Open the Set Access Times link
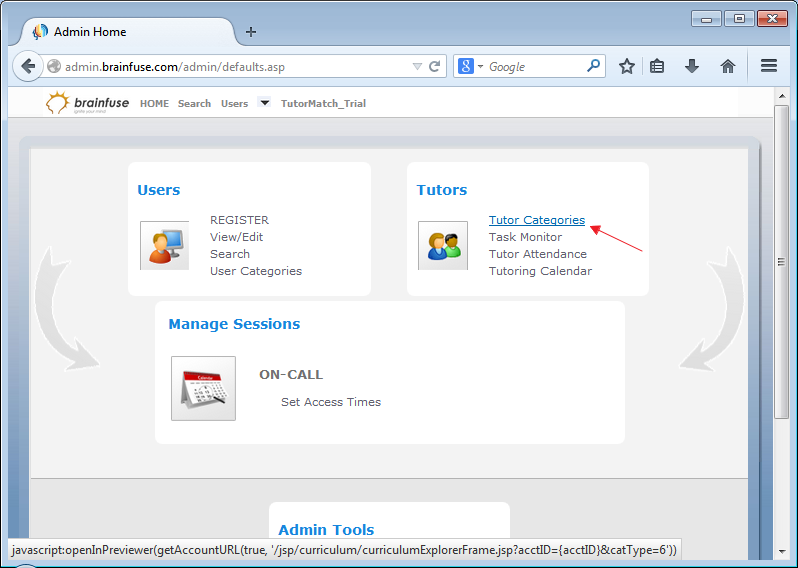Screen dimensions: 798x568 (331, 402)
